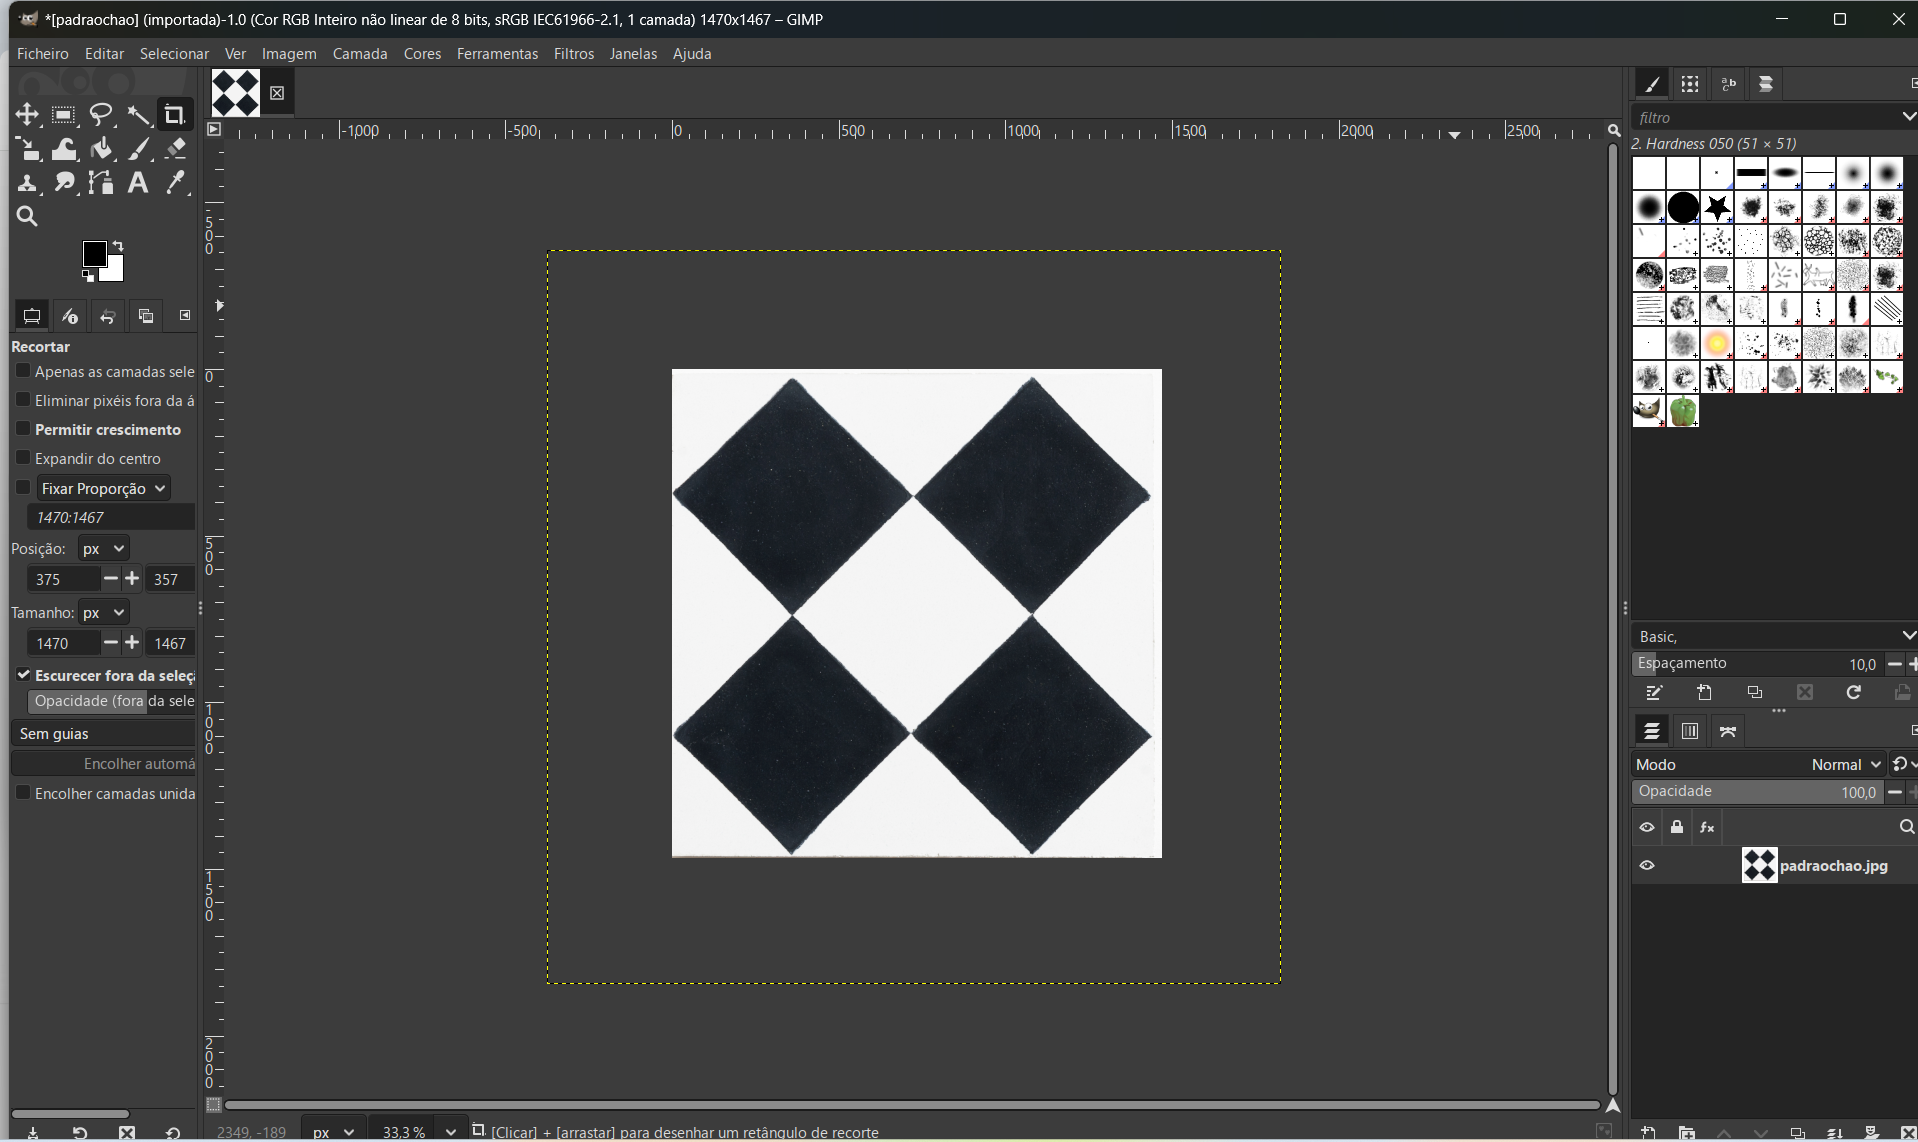Image resolution: width=1918 pixels, height=1142 pixels.
Task: Click the black foreground color swatch
Action: click(x=94, y=254)
